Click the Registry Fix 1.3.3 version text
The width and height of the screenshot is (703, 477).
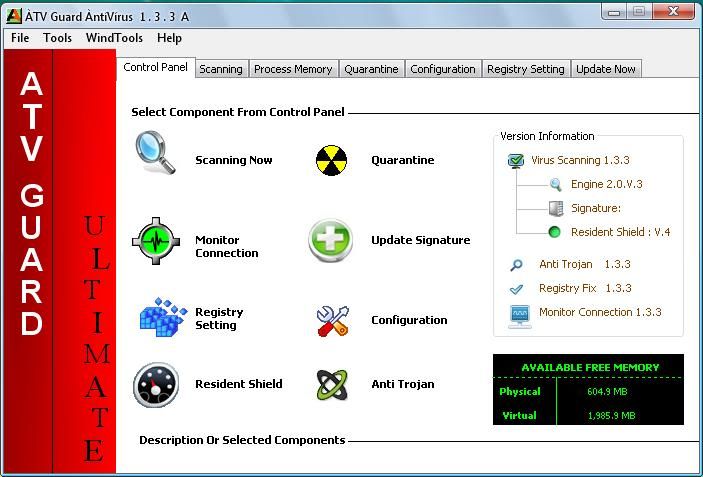click(585, 288)
